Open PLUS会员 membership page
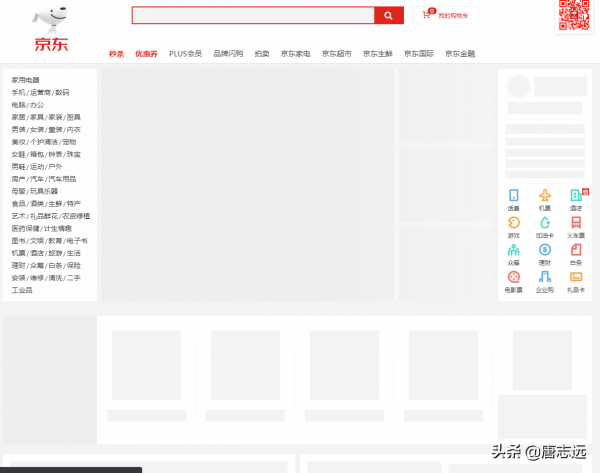Viewport: 600px width, 473px height. click(186, 54)
